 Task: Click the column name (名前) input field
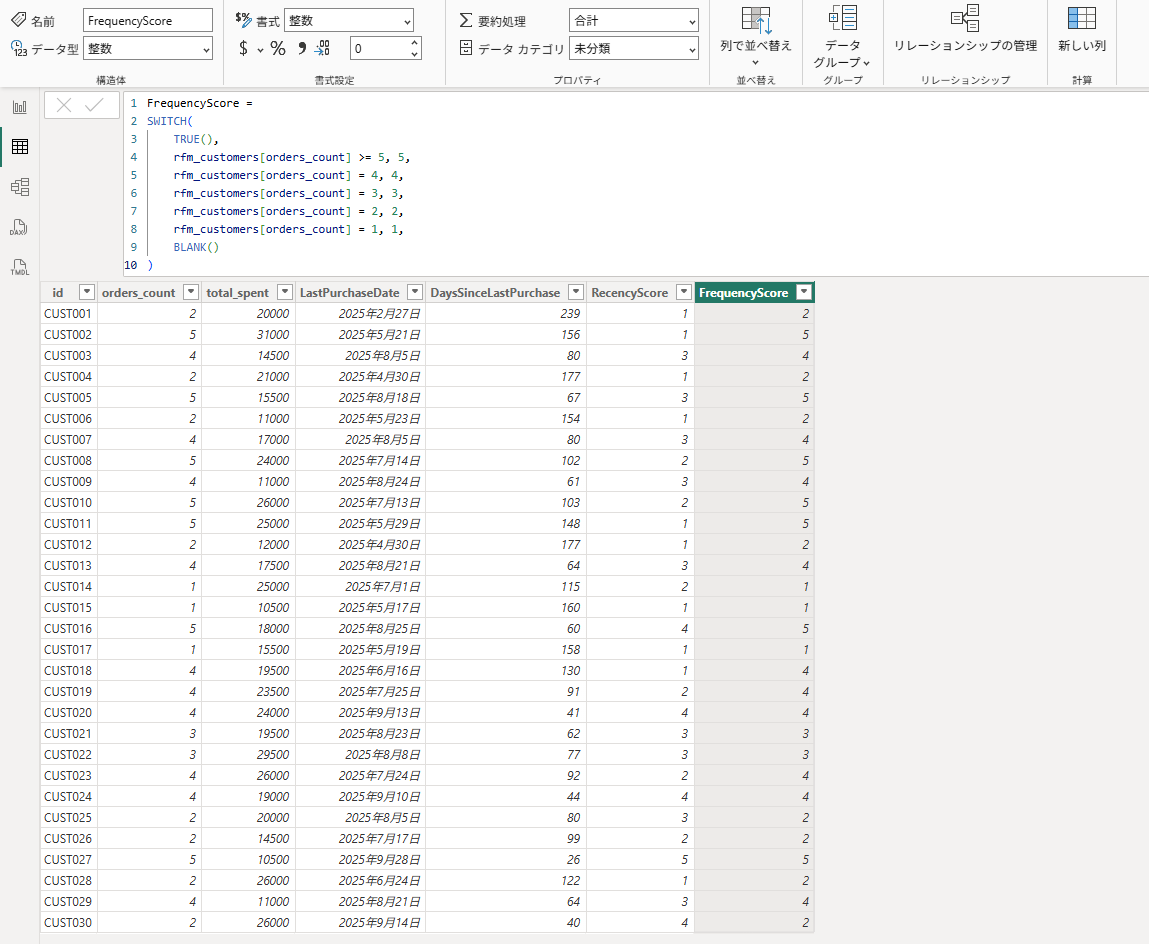pos(148,20)
